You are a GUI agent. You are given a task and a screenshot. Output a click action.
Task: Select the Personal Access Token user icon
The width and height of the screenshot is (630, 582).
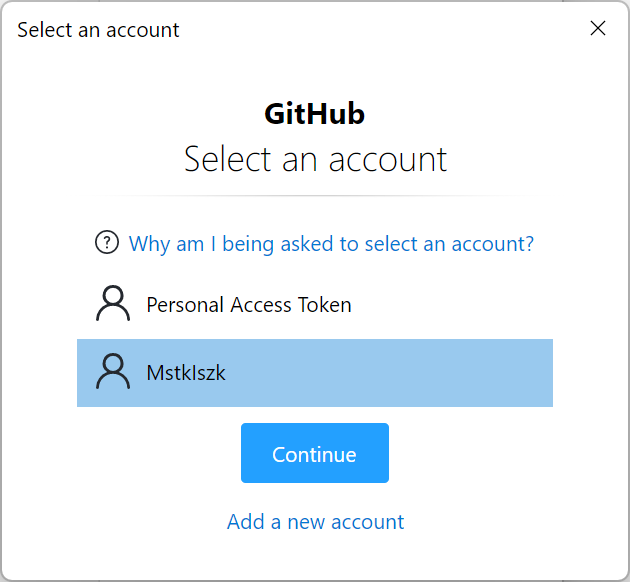coord(113,304)
